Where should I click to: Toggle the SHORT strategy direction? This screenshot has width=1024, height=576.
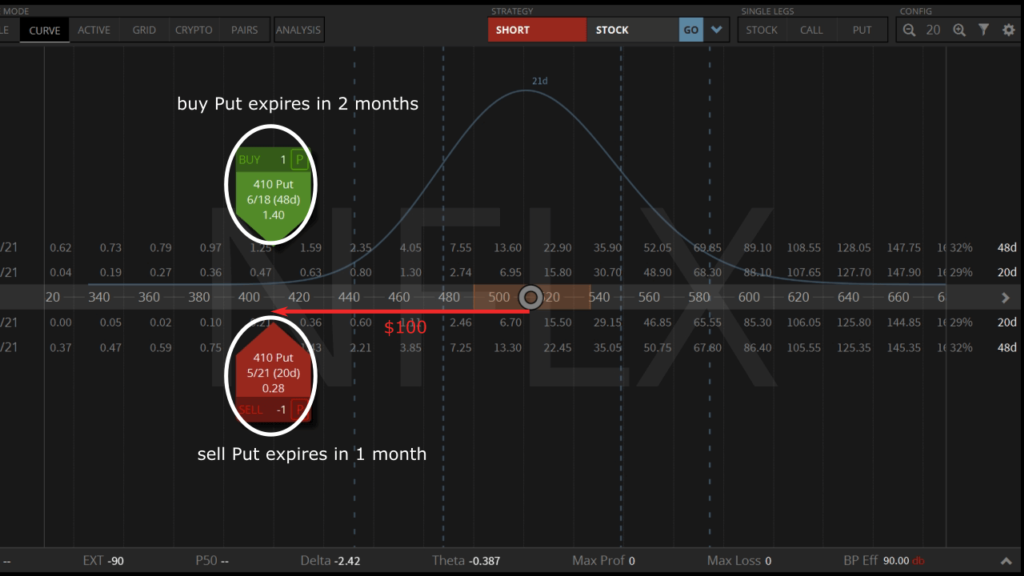click(x=537, y=30)
